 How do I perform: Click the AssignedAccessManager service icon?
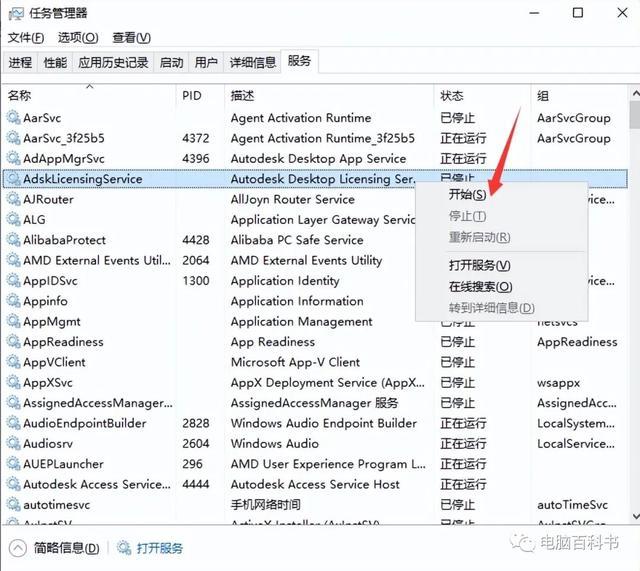click(x=13, y=403)
